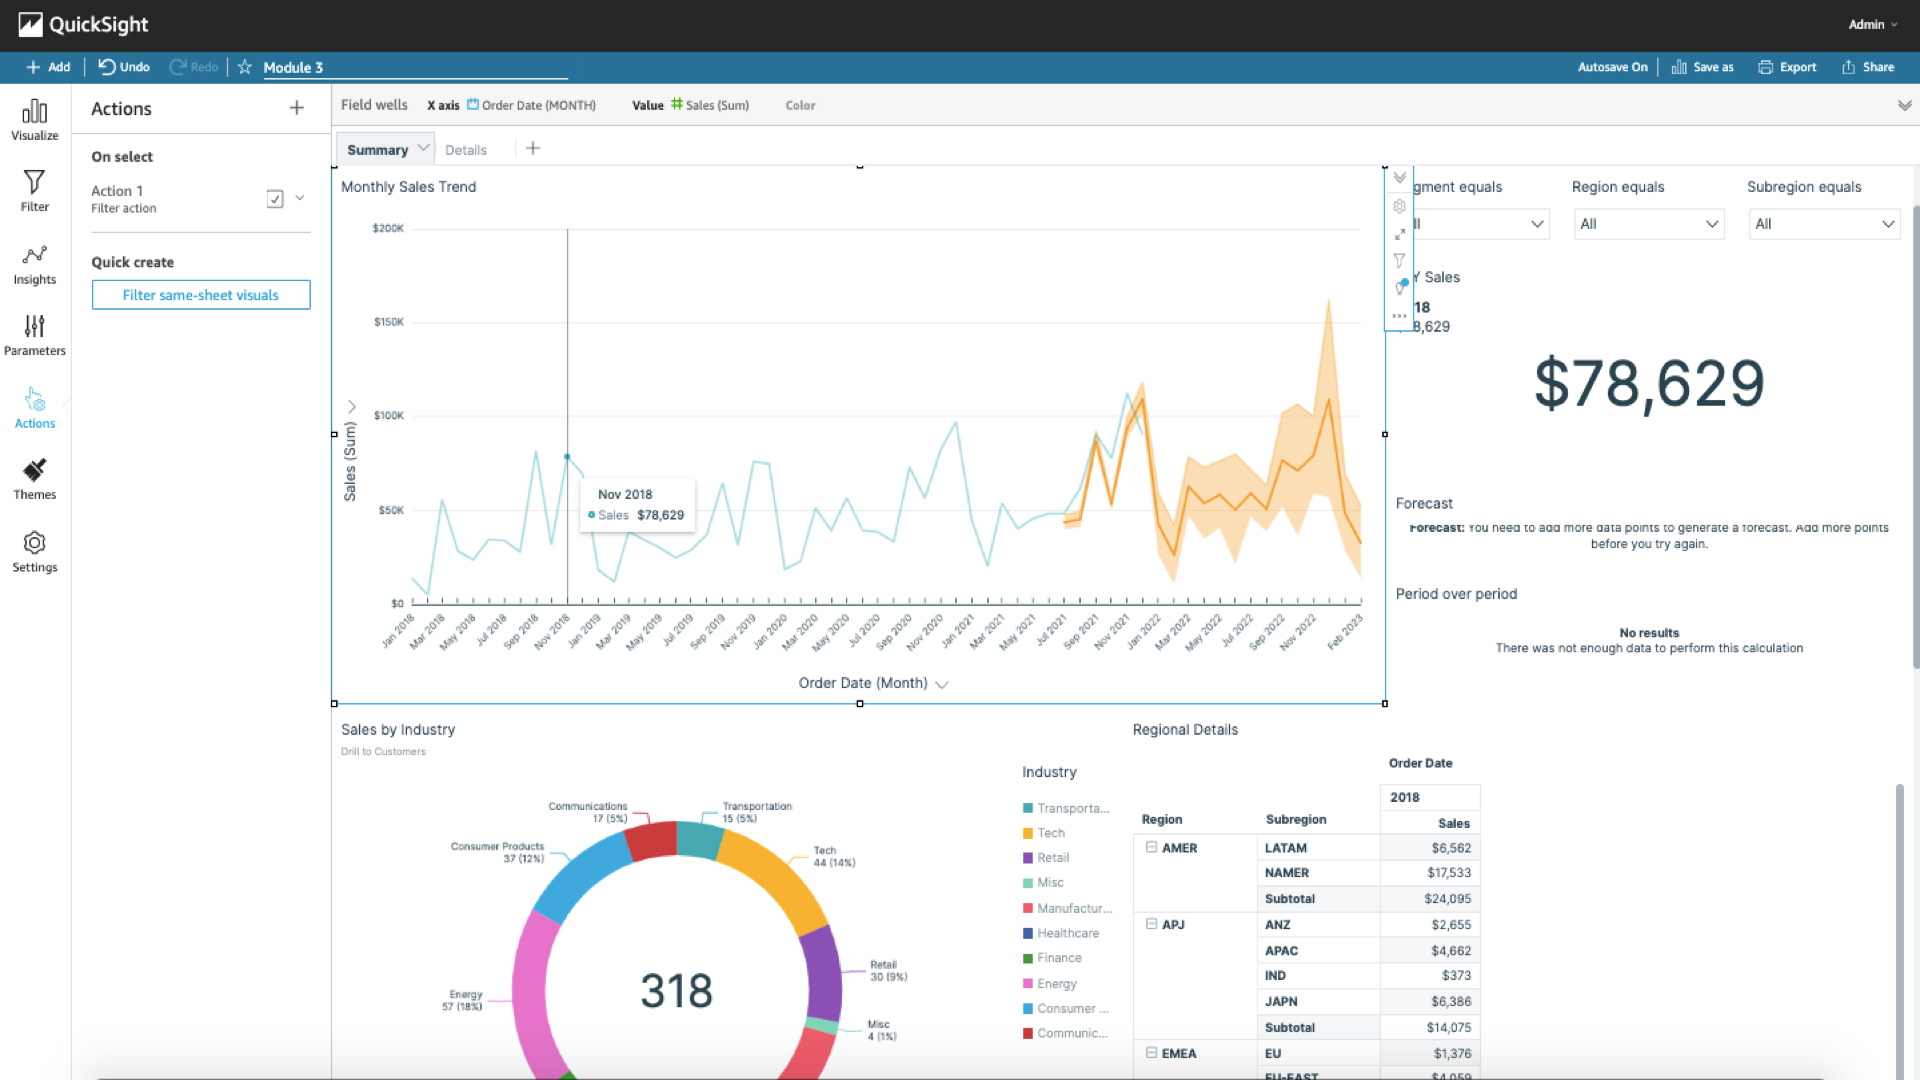
Task: Click the QuickSight logo
Action: 83,24
